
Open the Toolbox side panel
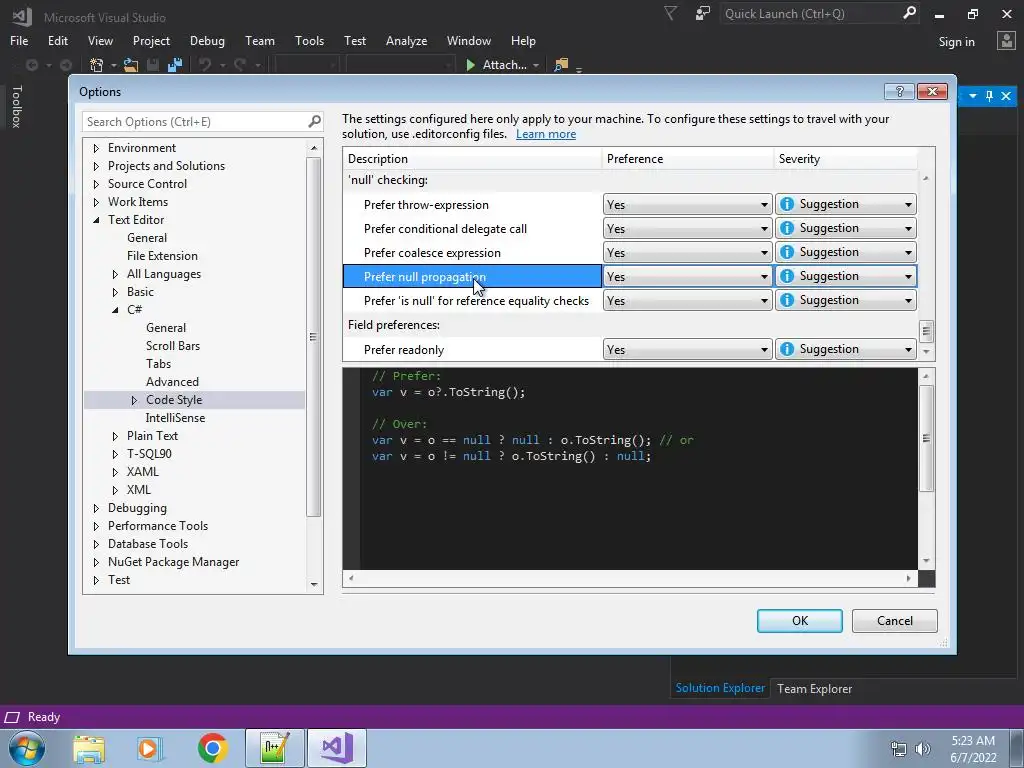[16, 106]
